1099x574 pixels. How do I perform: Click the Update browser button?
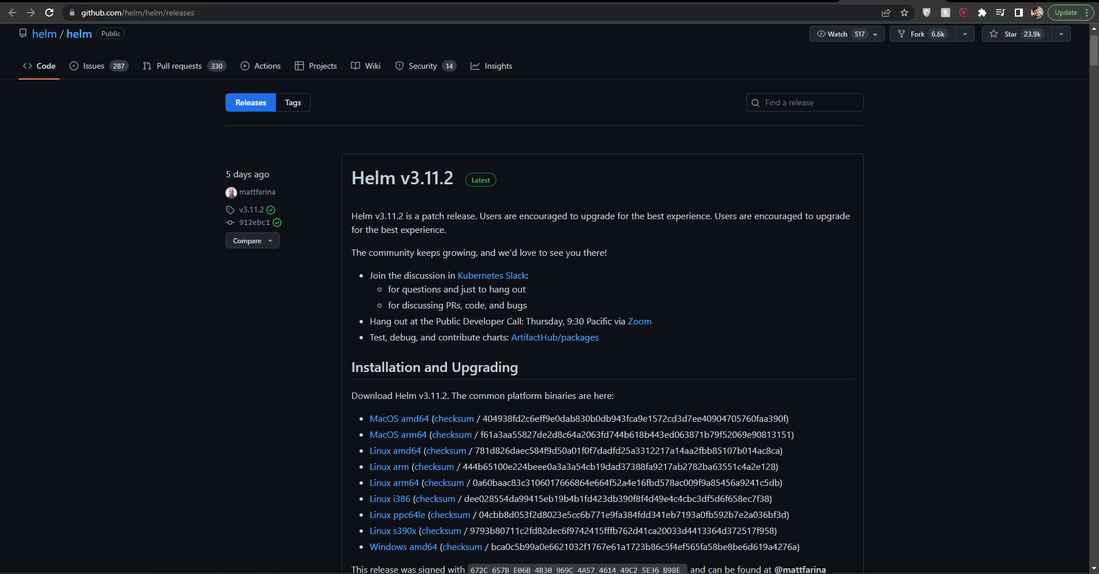[1065, 13]
